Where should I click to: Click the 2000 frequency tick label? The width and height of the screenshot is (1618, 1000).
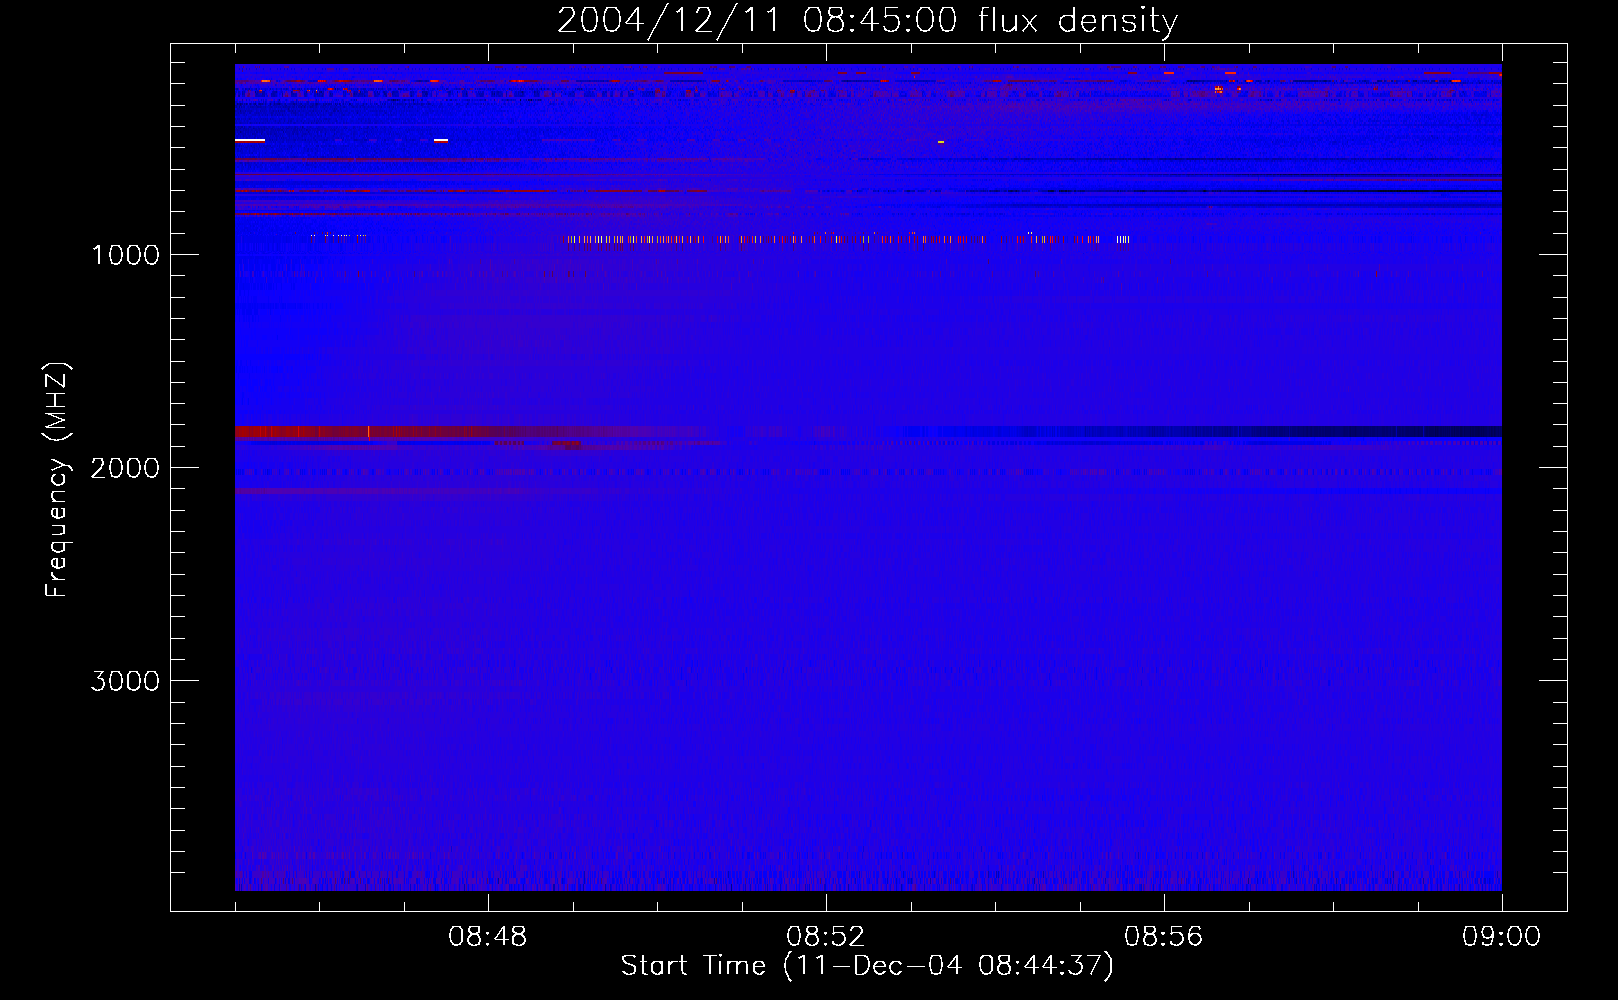125,468
